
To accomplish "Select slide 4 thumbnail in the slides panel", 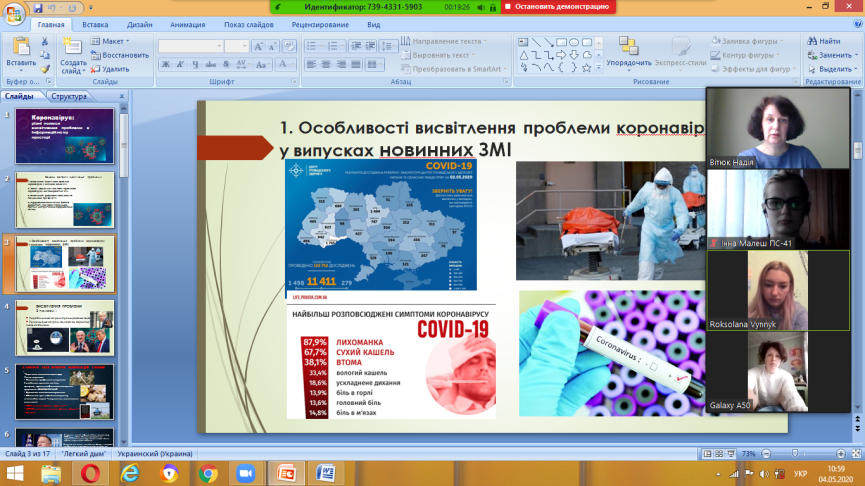I will coord(64,327).
